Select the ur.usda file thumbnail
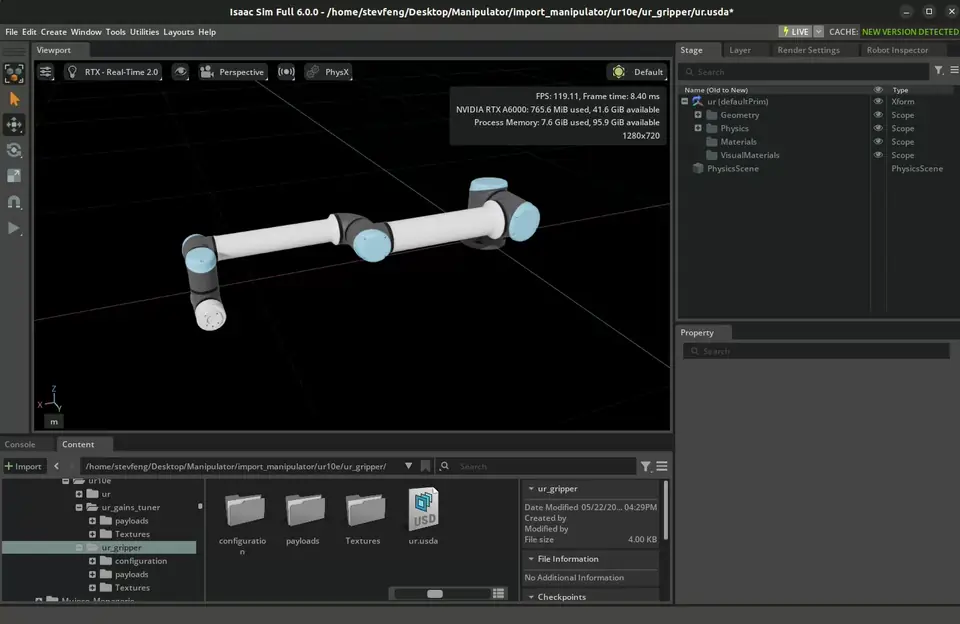Image resolution: width=960 pixels, height=624 pixels. (x=424, y=516)
